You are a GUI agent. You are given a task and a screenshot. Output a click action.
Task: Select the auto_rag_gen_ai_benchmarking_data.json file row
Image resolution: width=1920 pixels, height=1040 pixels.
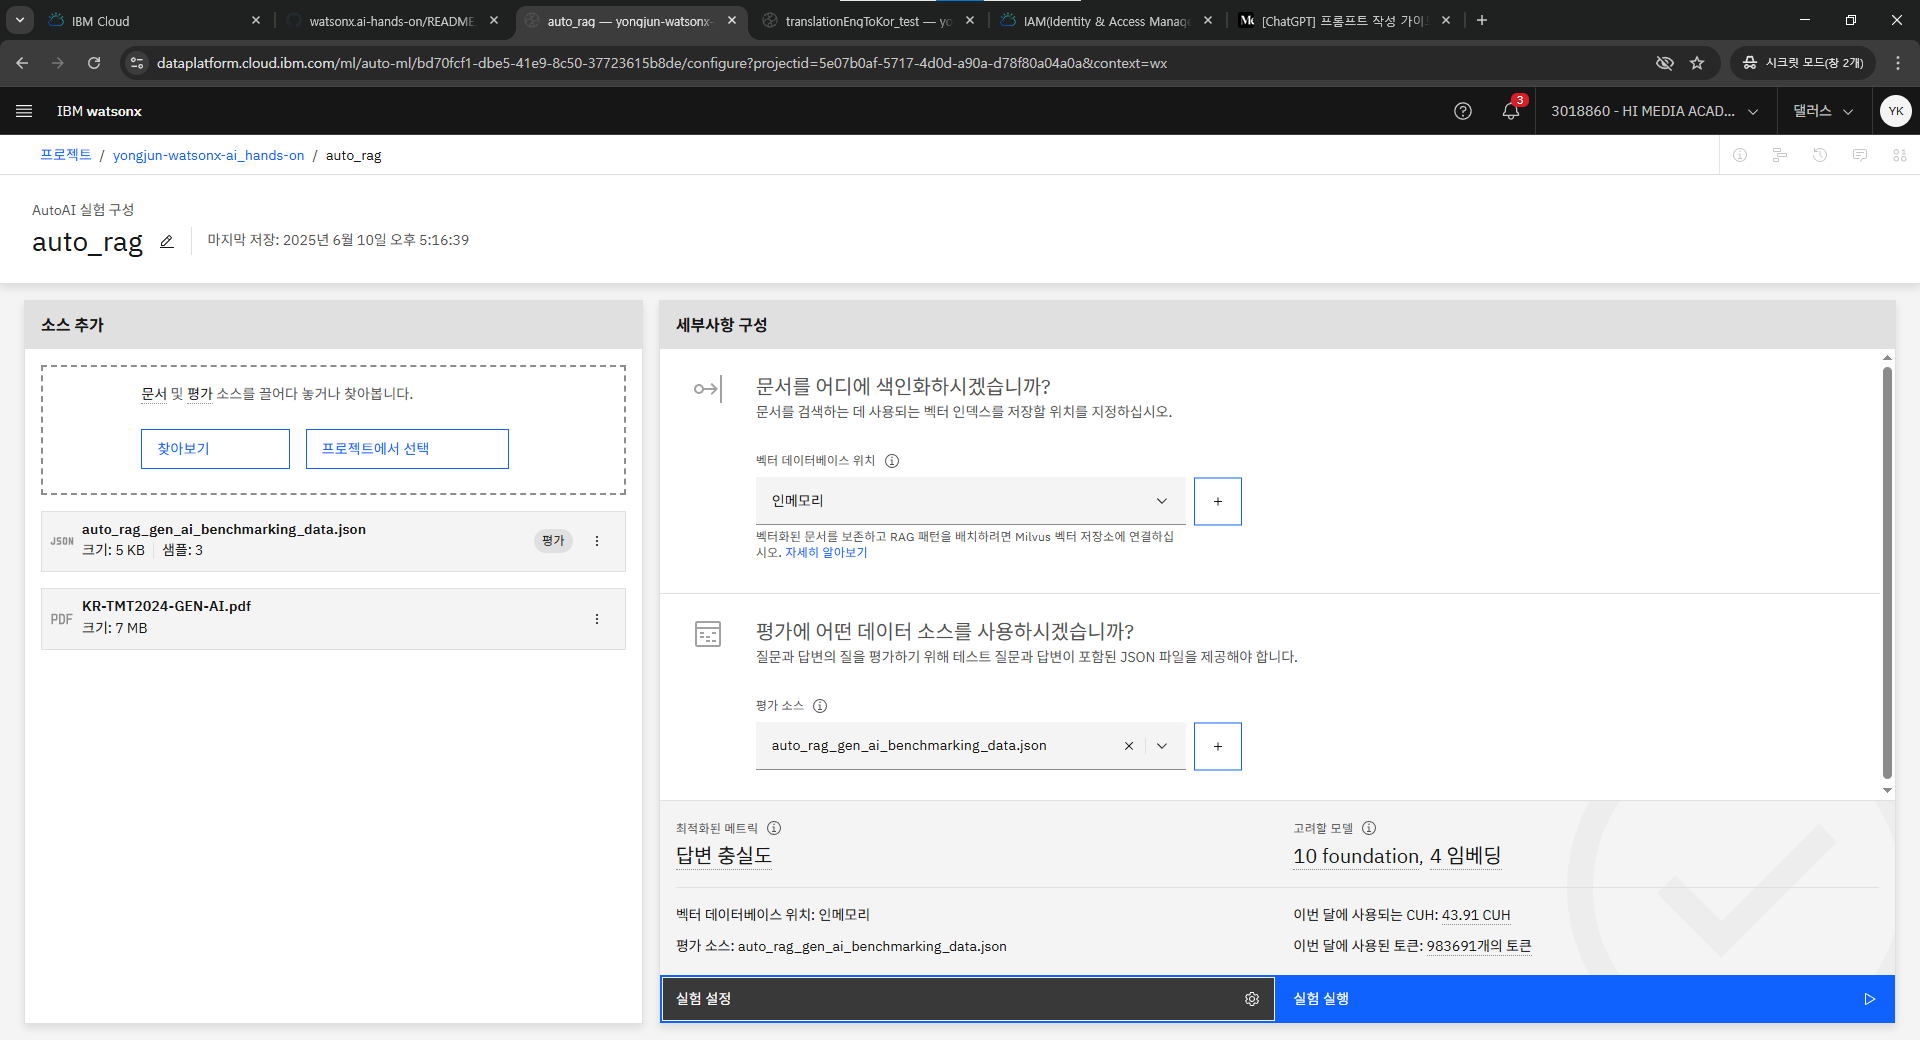coord(333,541)
